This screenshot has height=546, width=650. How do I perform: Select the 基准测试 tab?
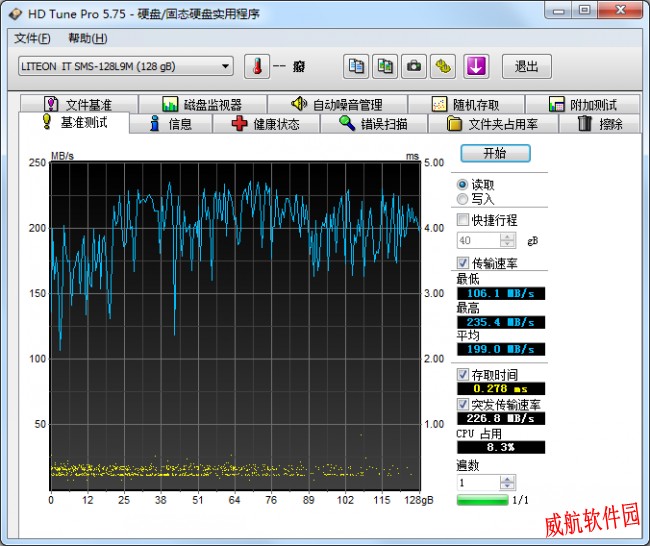pos(74,122)
